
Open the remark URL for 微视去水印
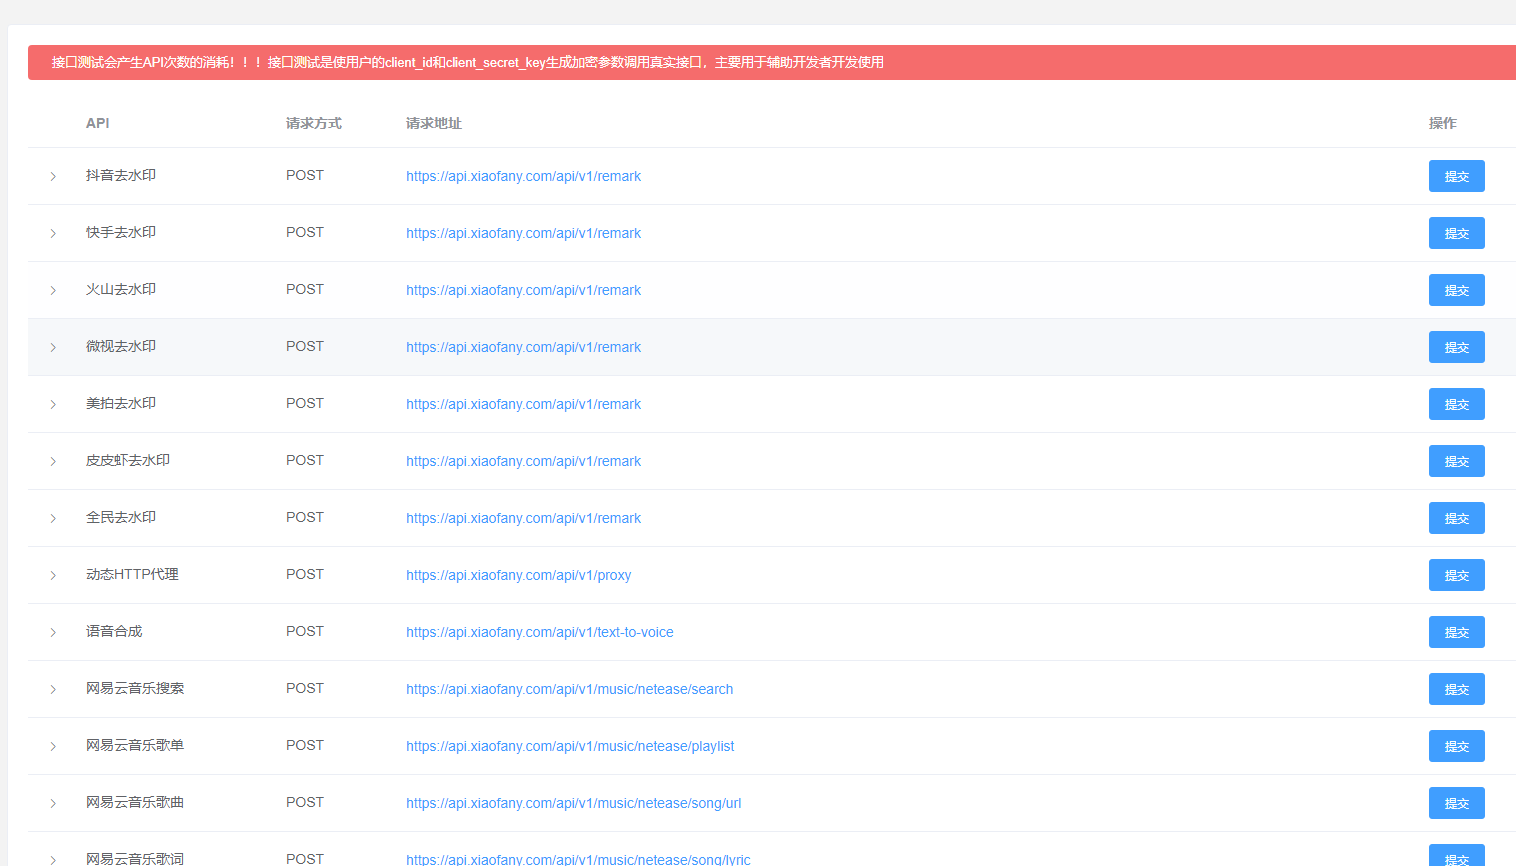pos(523,347)
